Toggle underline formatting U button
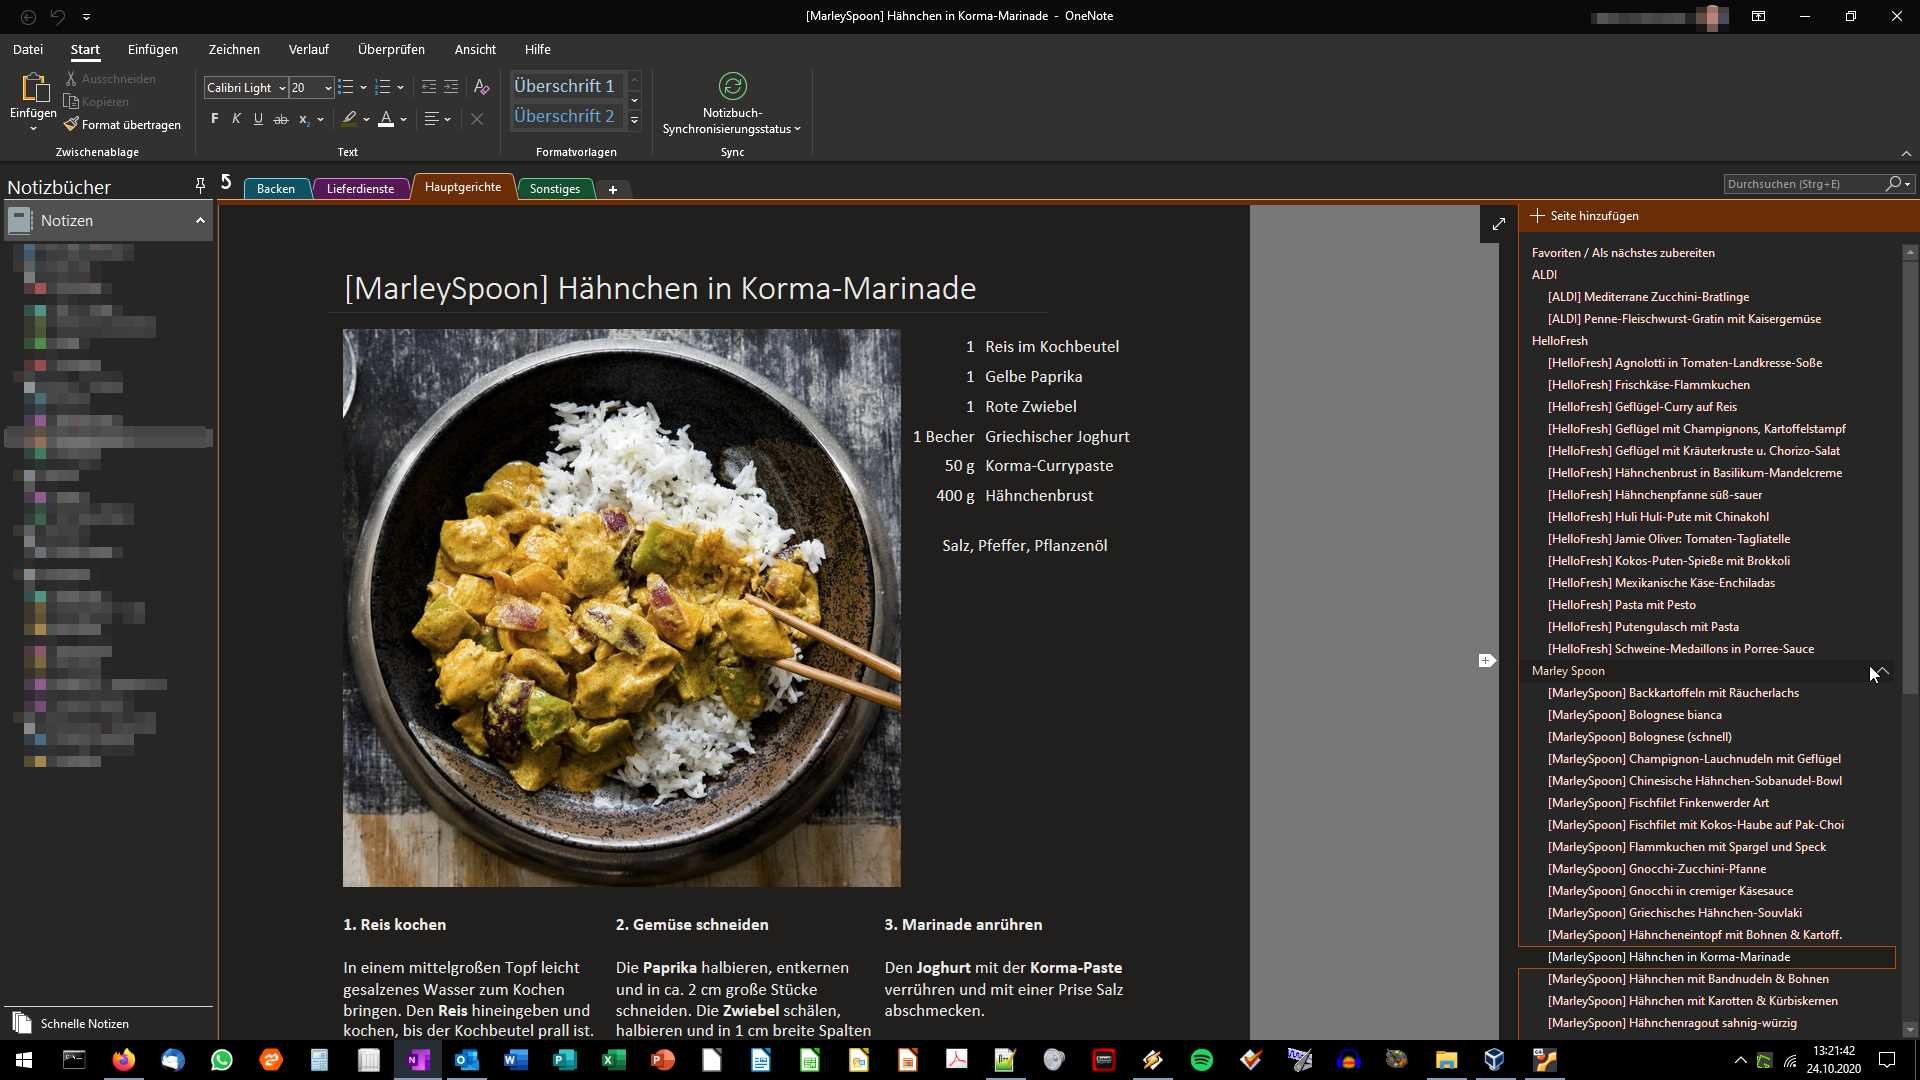1920x1080 pixels. [x=258, y=119]
